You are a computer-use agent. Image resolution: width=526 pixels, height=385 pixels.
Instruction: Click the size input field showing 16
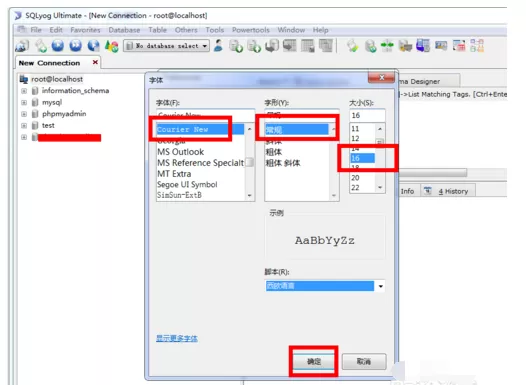[367, 115]
